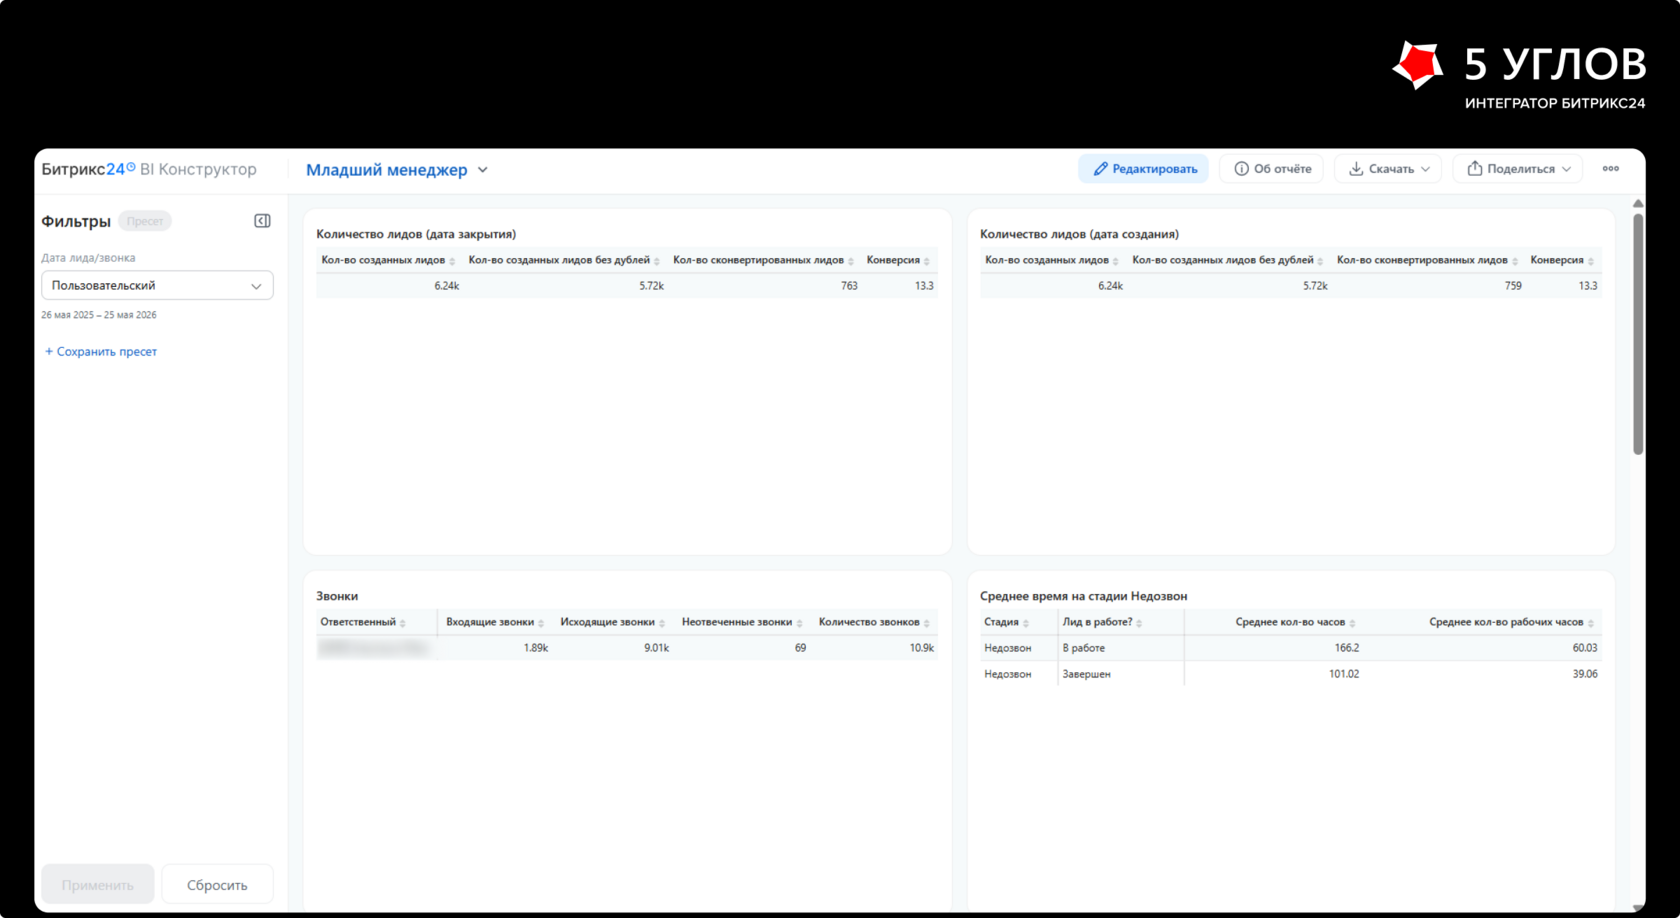Click the 69 unanswered calls value

800,648
